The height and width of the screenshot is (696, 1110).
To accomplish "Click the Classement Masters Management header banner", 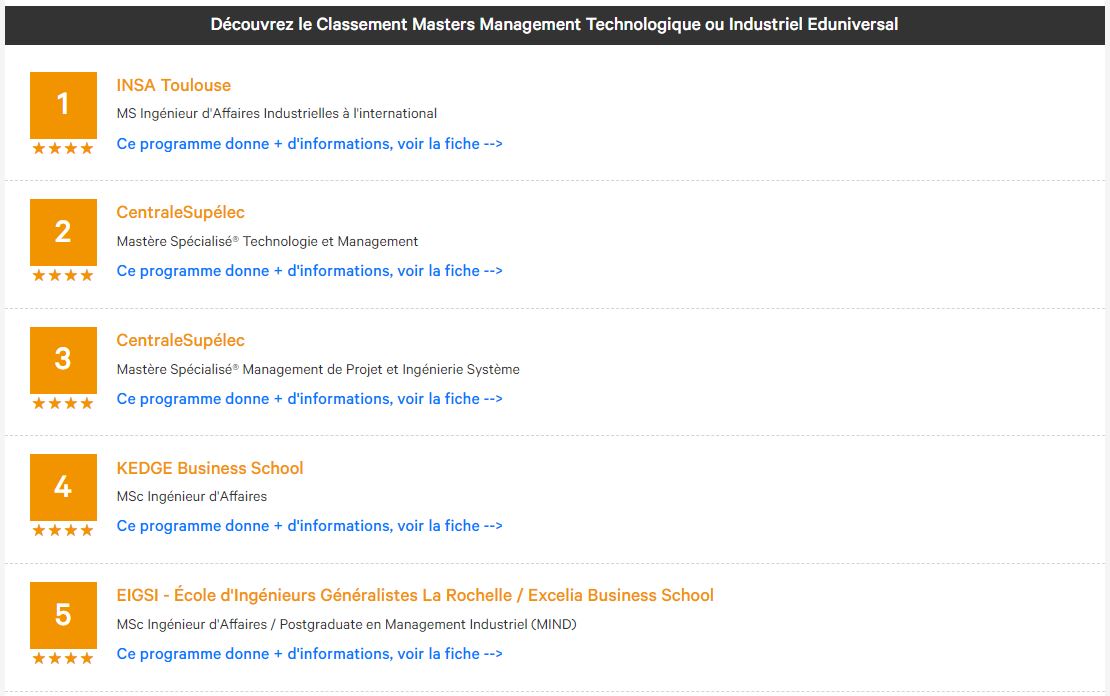I will coord(554,25).
